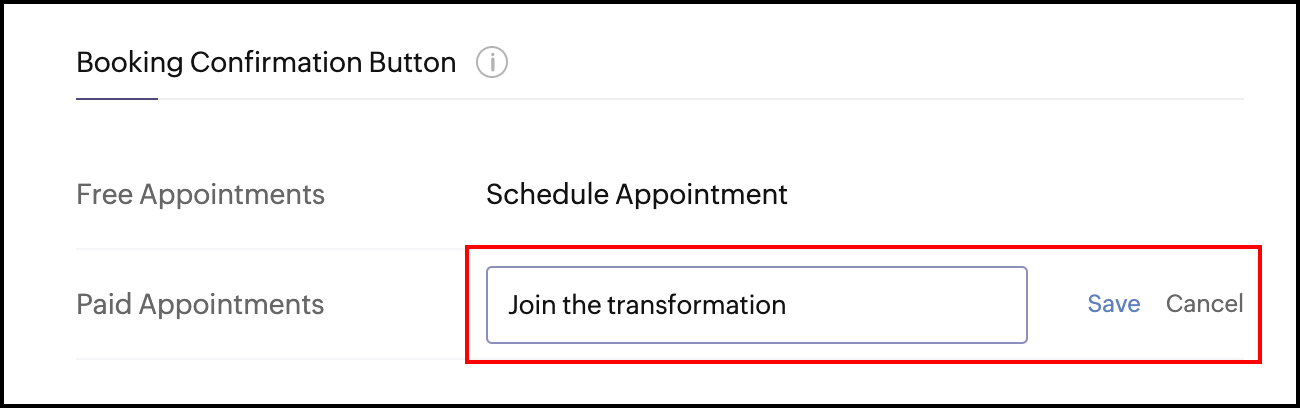Image resolution: width=1300 pixels, height=408 pixels.
Task: Click the Free Appointments label
Action: (200, 194)
